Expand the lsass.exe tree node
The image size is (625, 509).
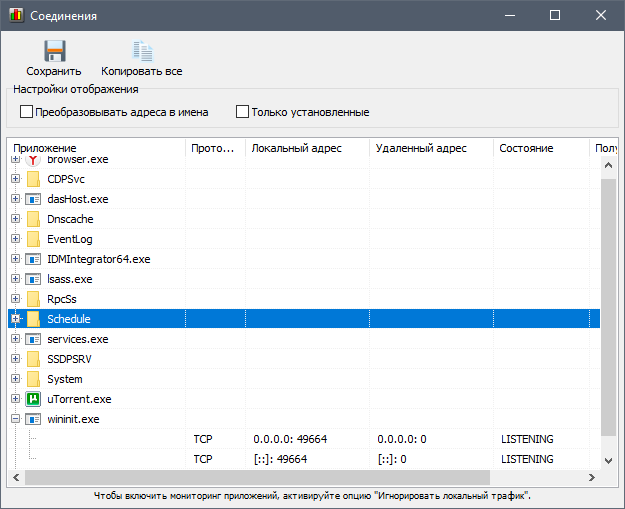pyautogui.click(x=16, y=279)
